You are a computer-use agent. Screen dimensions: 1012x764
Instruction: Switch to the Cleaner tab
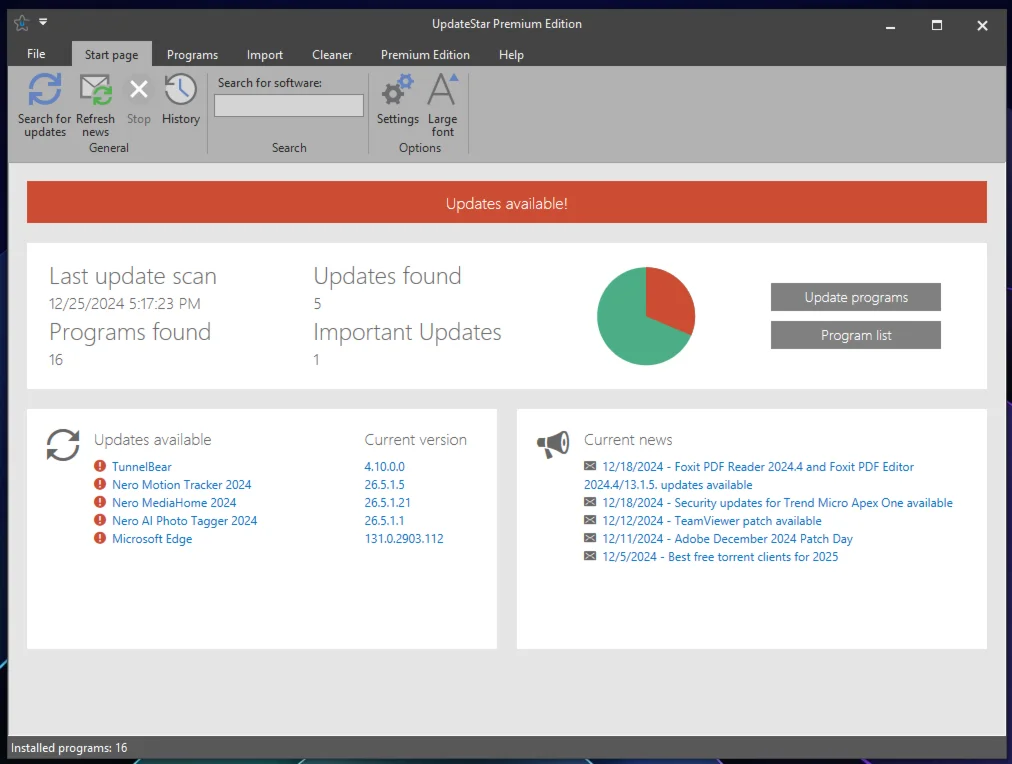[x=332, y=55]
